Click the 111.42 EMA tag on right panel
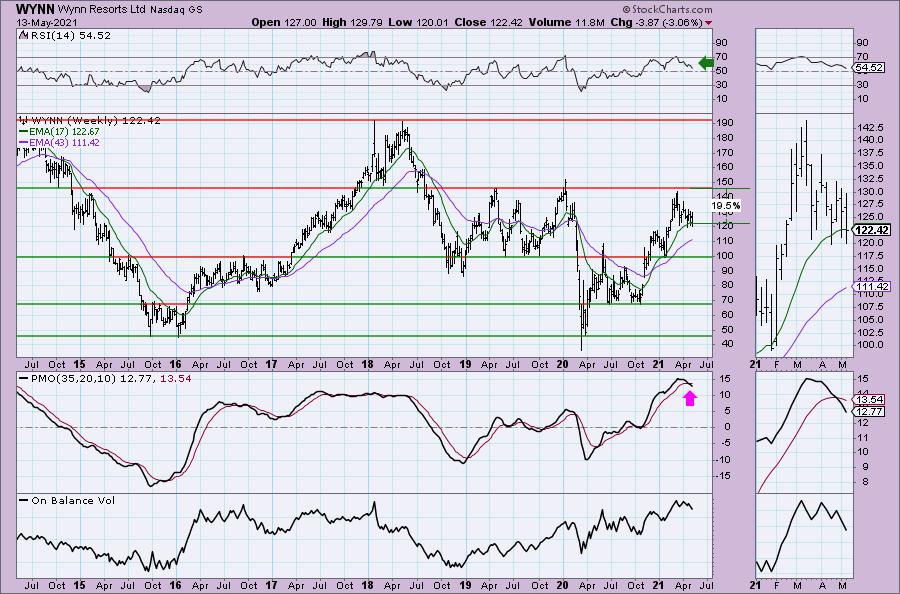This screenshot has width=900, height=594. coord(872,286)
